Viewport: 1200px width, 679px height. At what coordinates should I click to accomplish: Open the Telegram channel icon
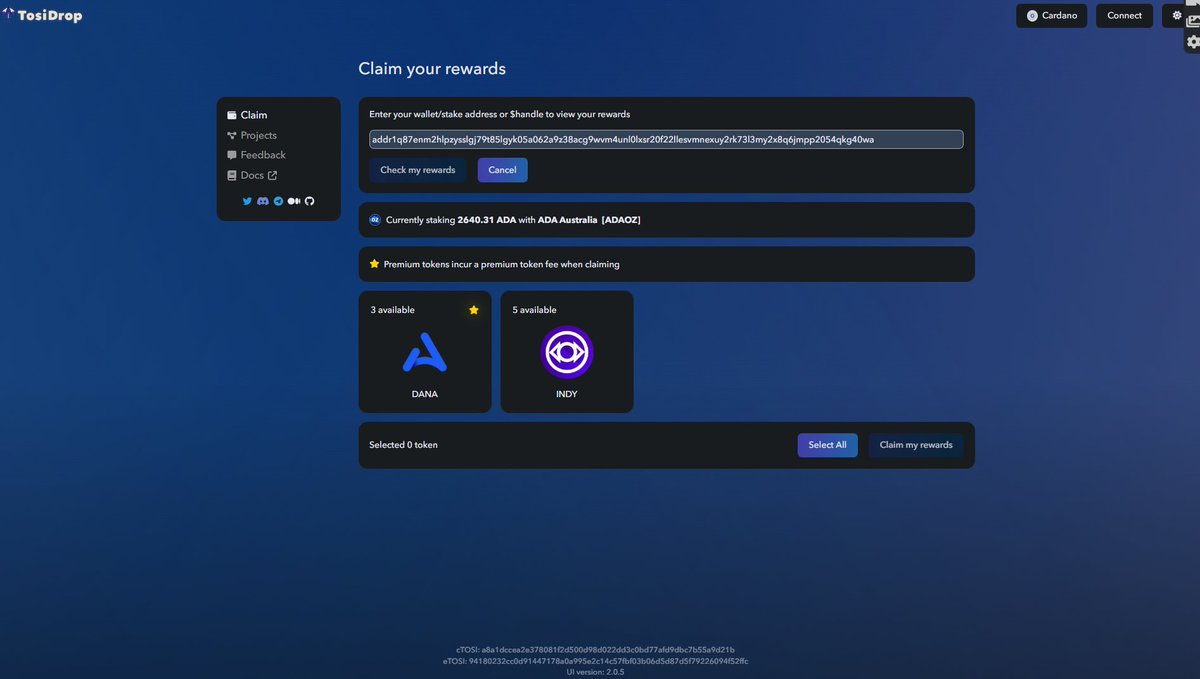(x=278, y=201)
